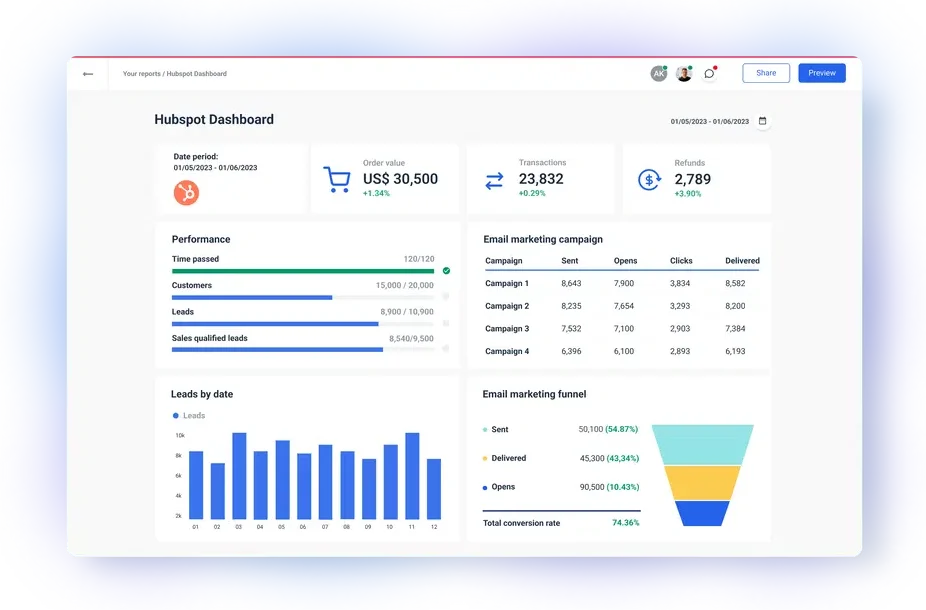Image resolution: width=926 pixels, height=610 pixels.
Task: Click the header date range 01/05/2023 - 01/06/2023
Action: [x=709, y=122]
